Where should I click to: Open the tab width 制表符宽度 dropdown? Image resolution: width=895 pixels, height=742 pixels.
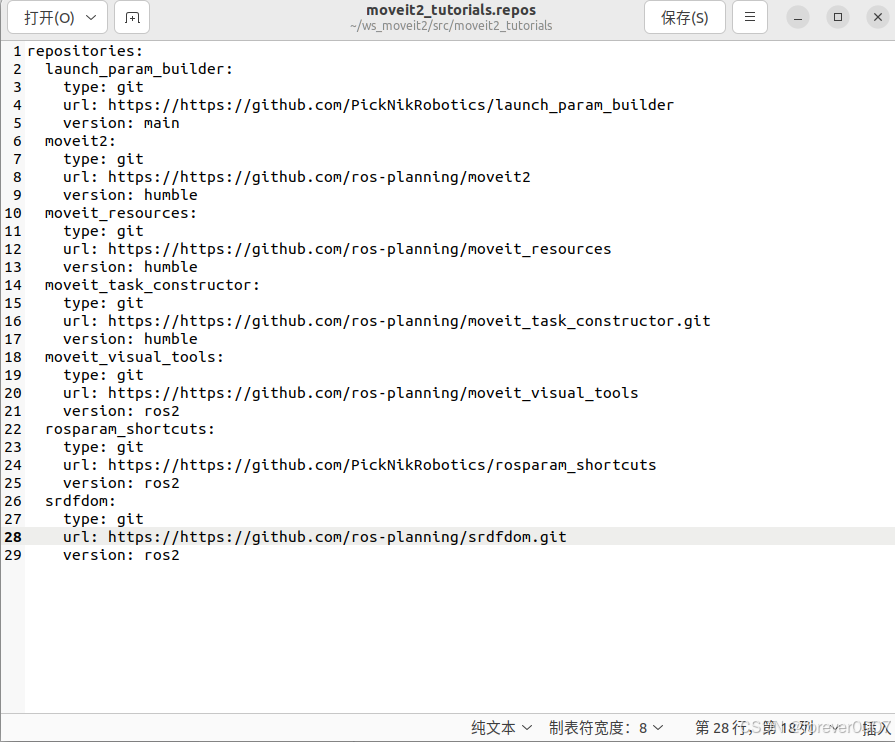606,728
